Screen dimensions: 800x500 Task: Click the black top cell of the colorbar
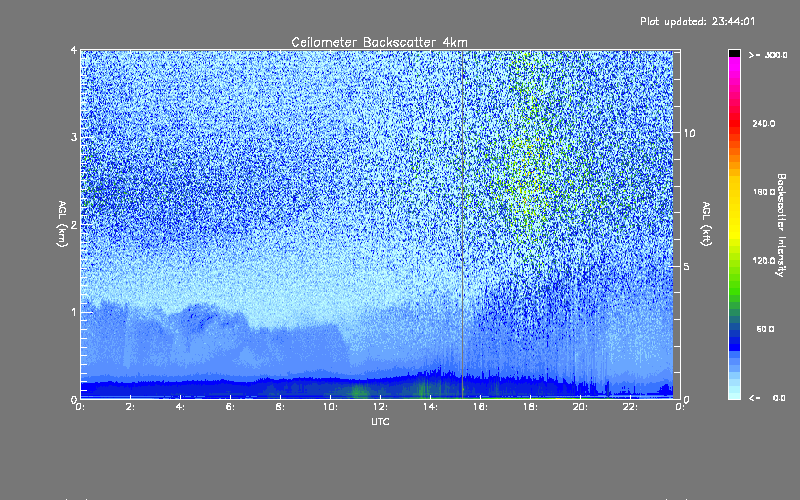(734, 53)
